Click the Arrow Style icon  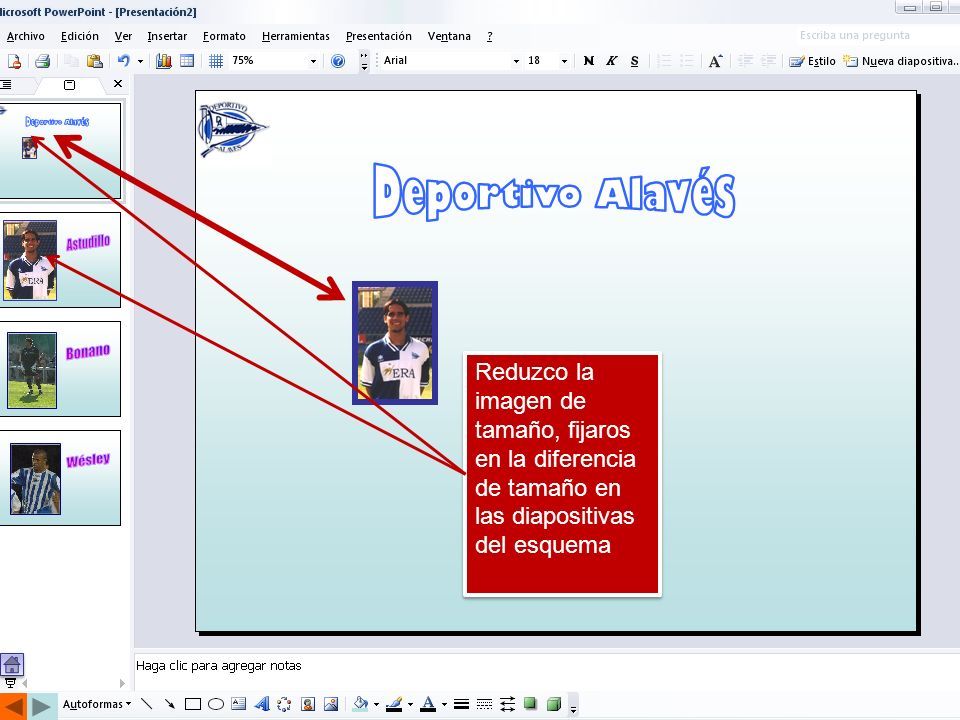click(x=508, y=704)
